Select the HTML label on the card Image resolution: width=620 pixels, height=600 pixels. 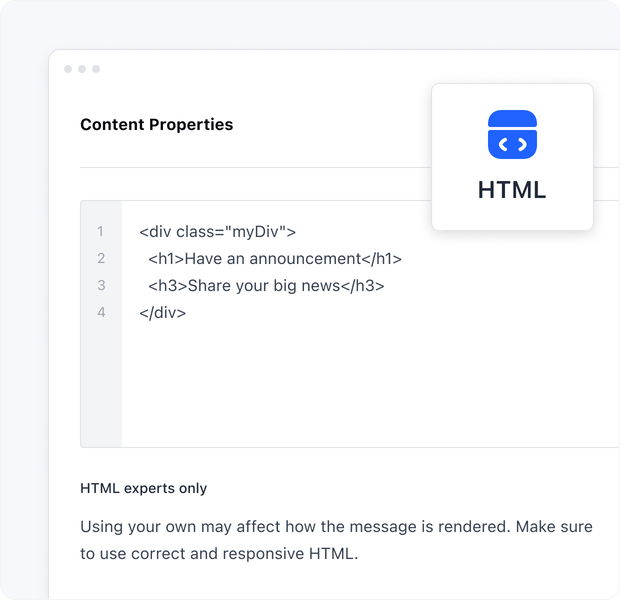point(512,189)
